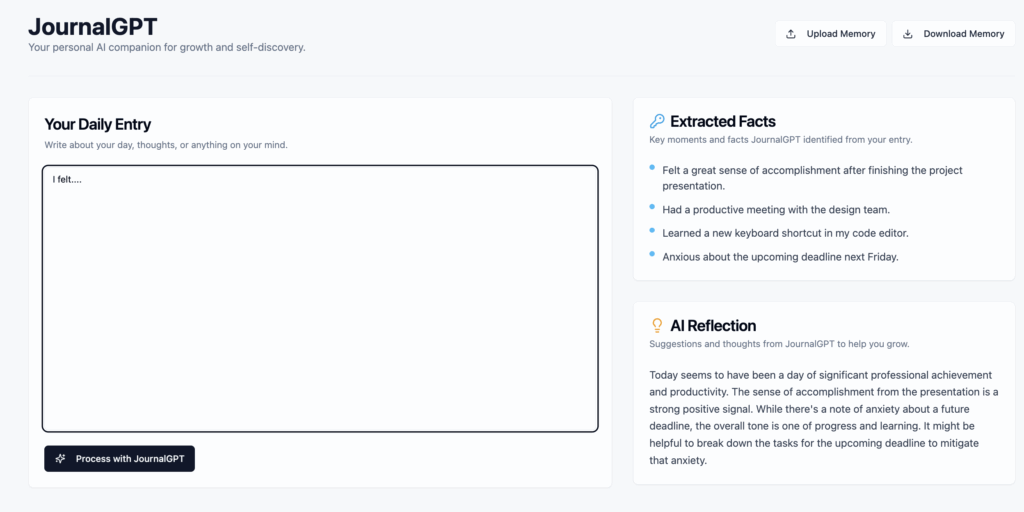The height and width of the screenshot is (512, 1024).
Task: Focus the daily entry text area
Action: (x=320, y=298)
